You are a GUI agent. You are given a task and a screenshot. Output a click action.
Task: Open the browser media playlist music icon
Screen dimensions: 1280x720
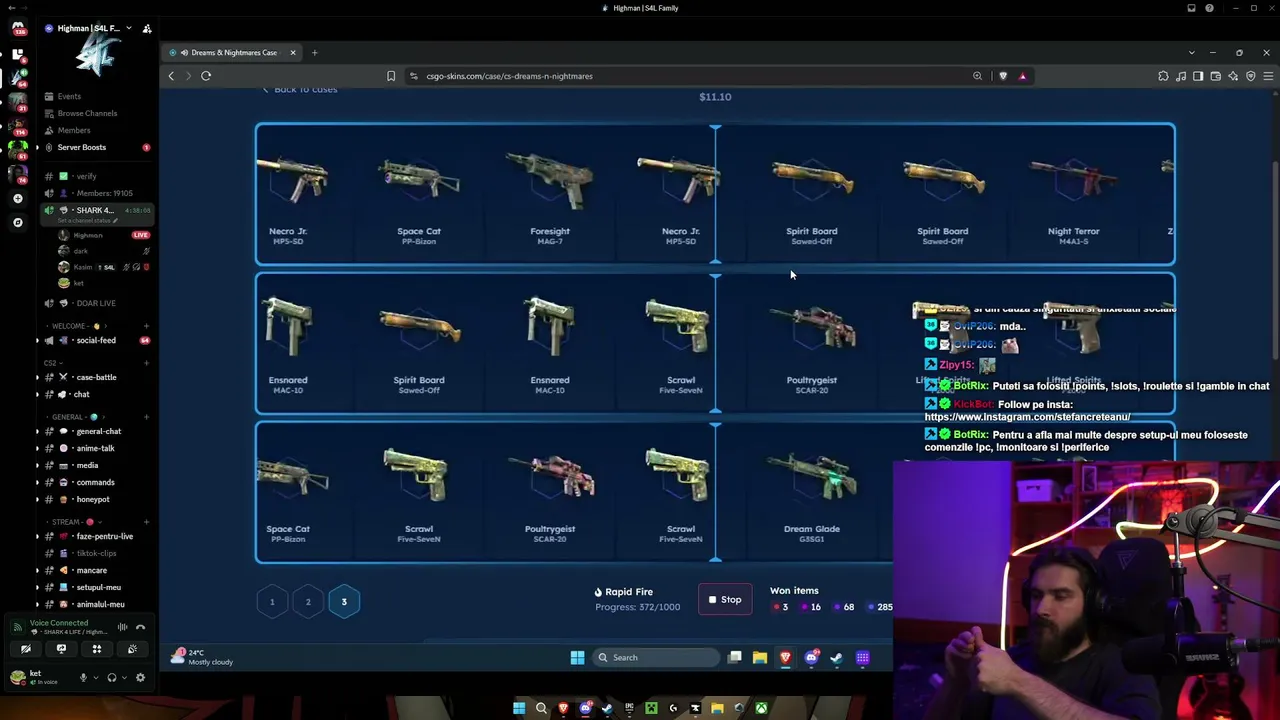[x=1181, y=76]
